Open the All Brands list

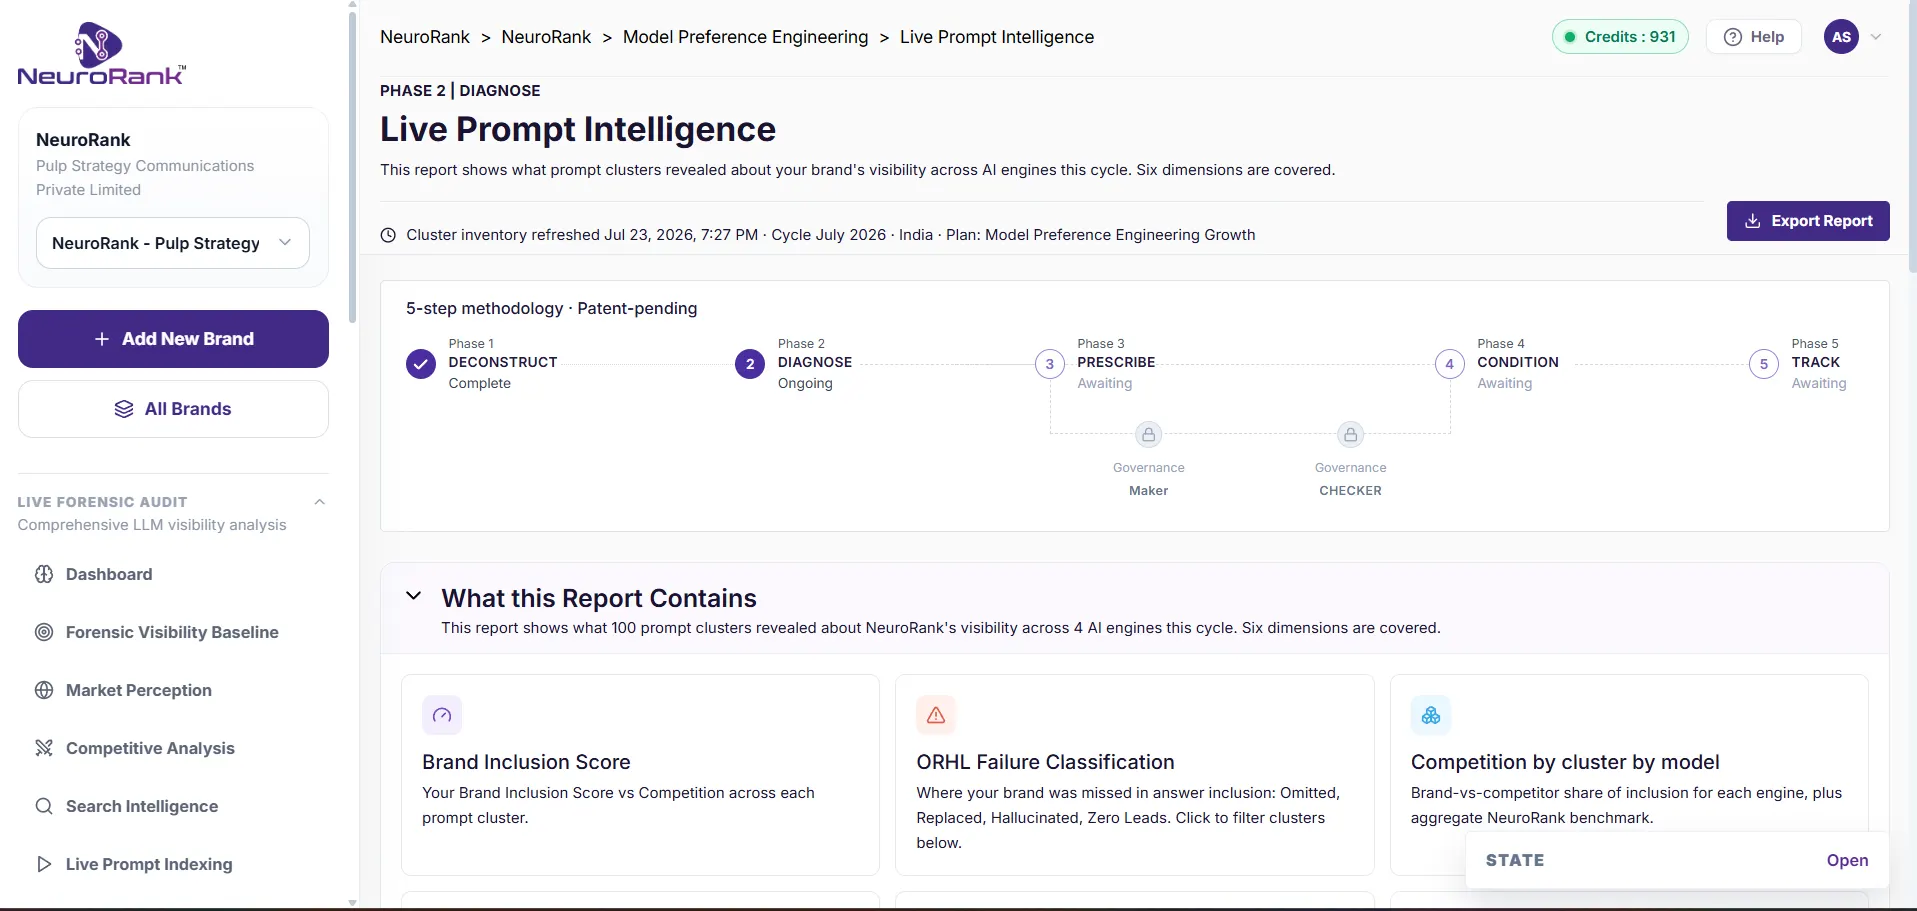click(173, 409)
